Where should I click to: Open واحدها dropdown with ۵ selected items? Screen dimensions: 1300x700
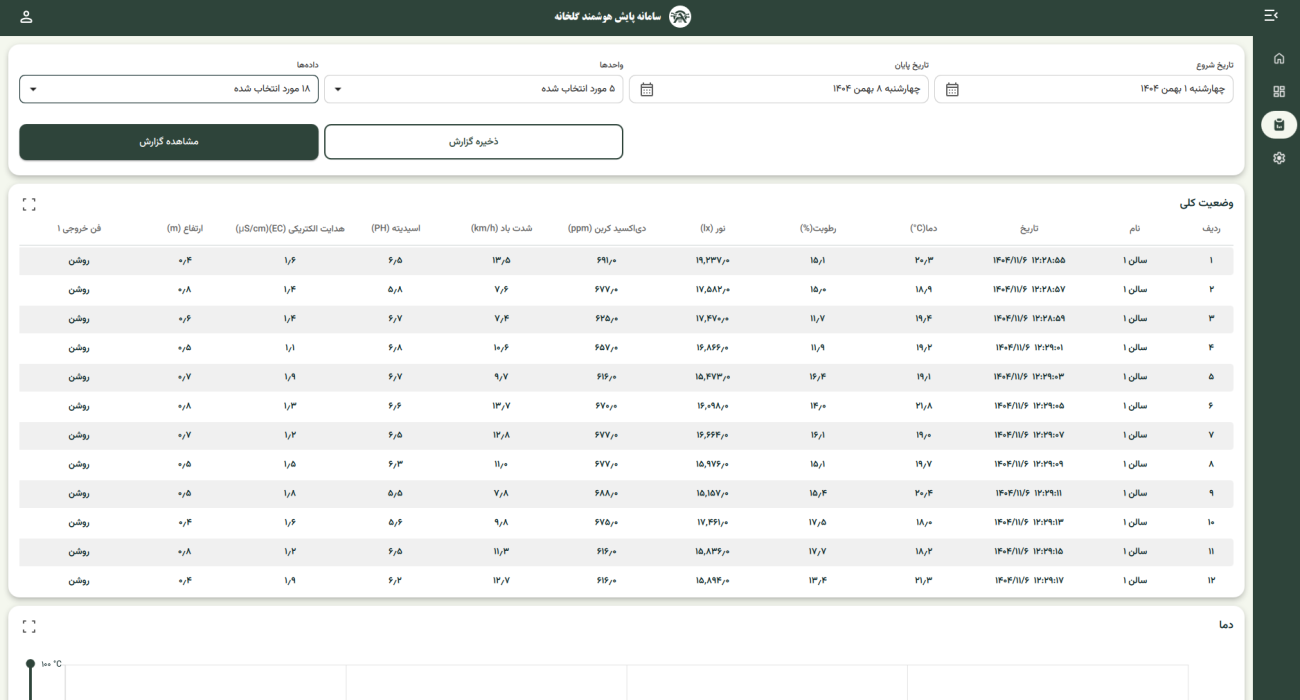[474, 89]
